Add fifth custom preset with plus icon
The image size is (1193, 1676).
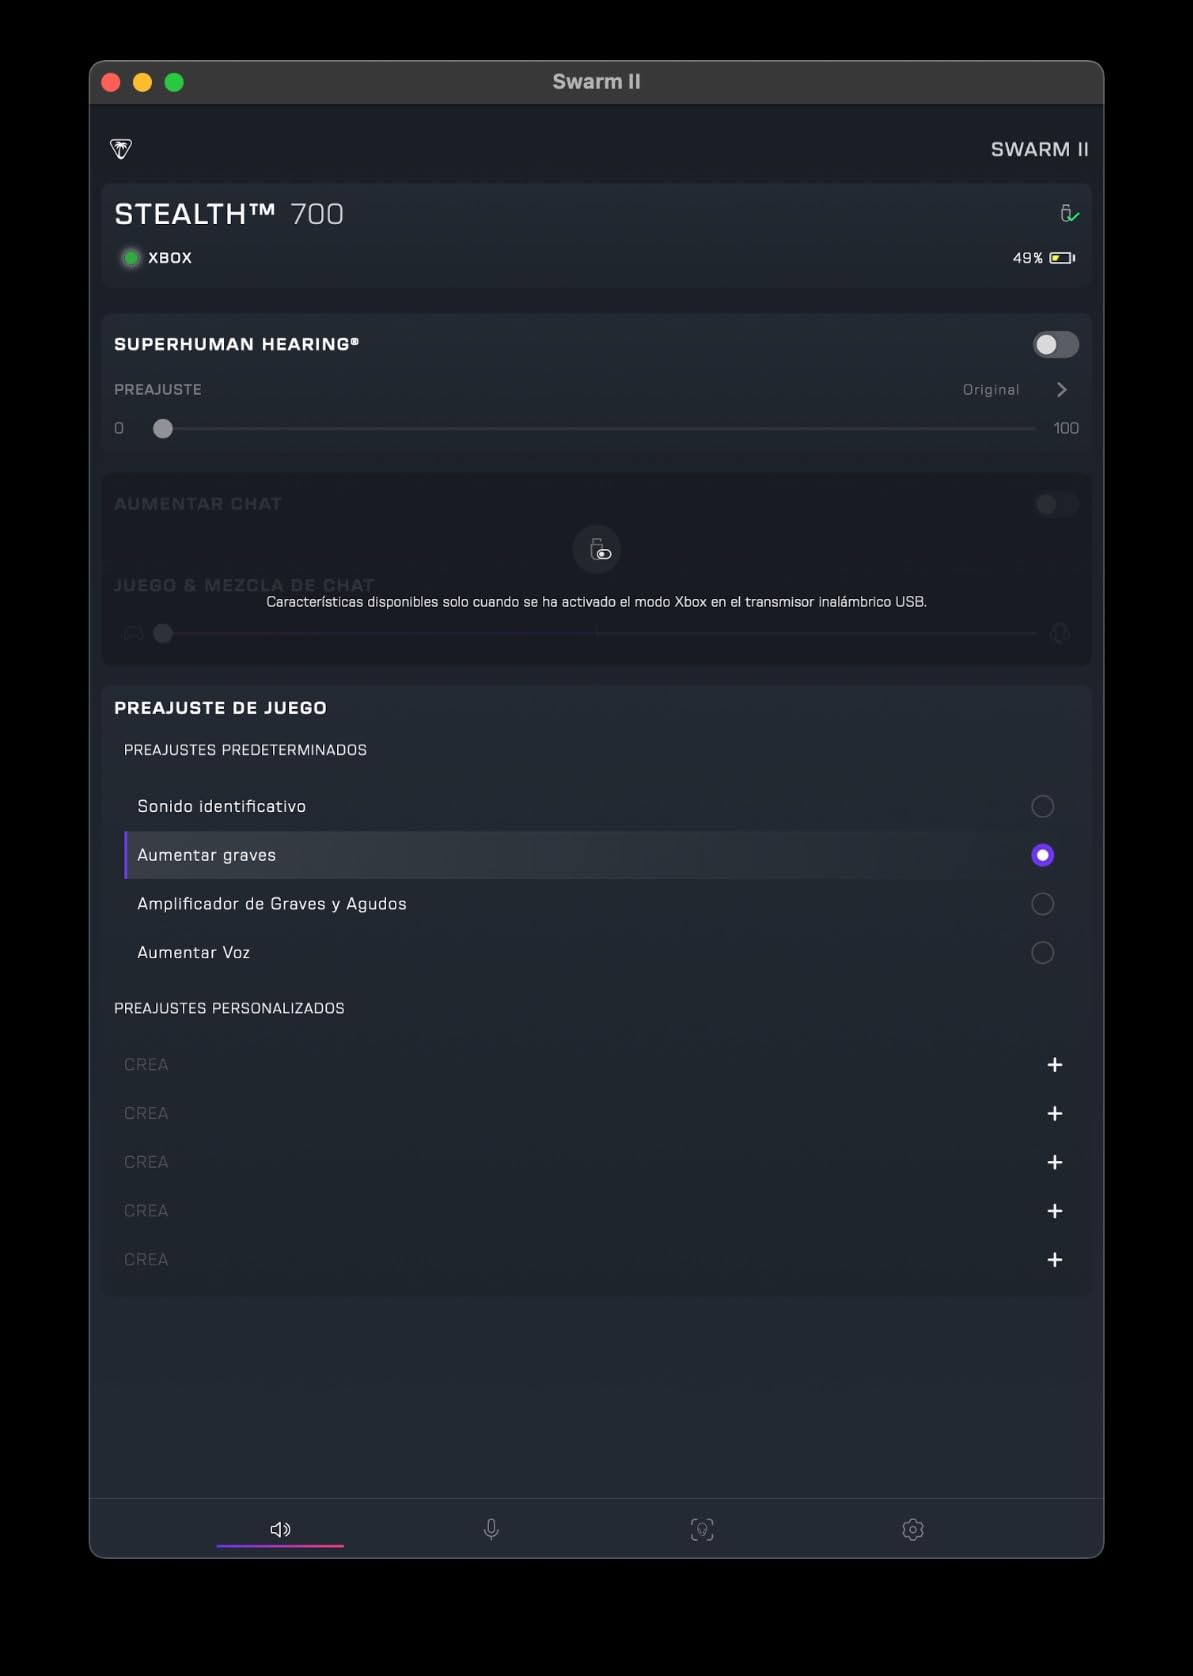1055,1260
